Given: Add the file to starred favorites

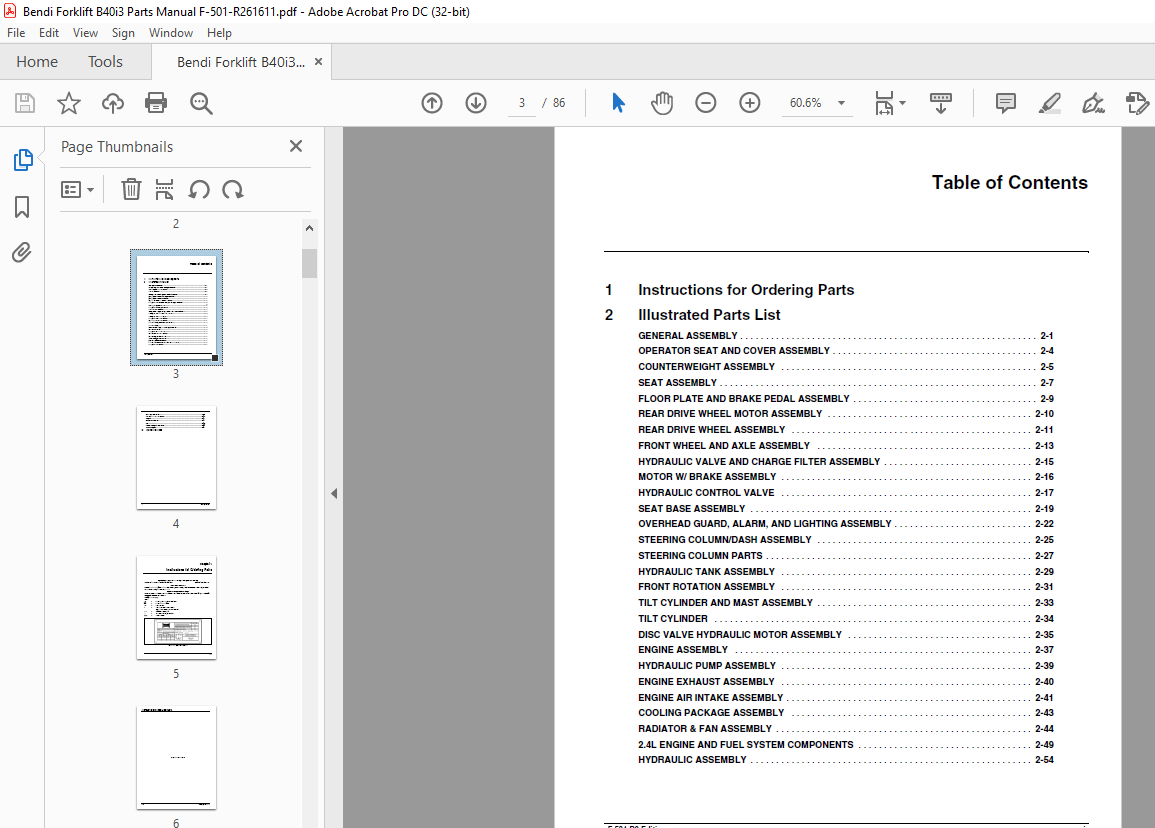Looking at the screenshot, I should pos(69,103).
